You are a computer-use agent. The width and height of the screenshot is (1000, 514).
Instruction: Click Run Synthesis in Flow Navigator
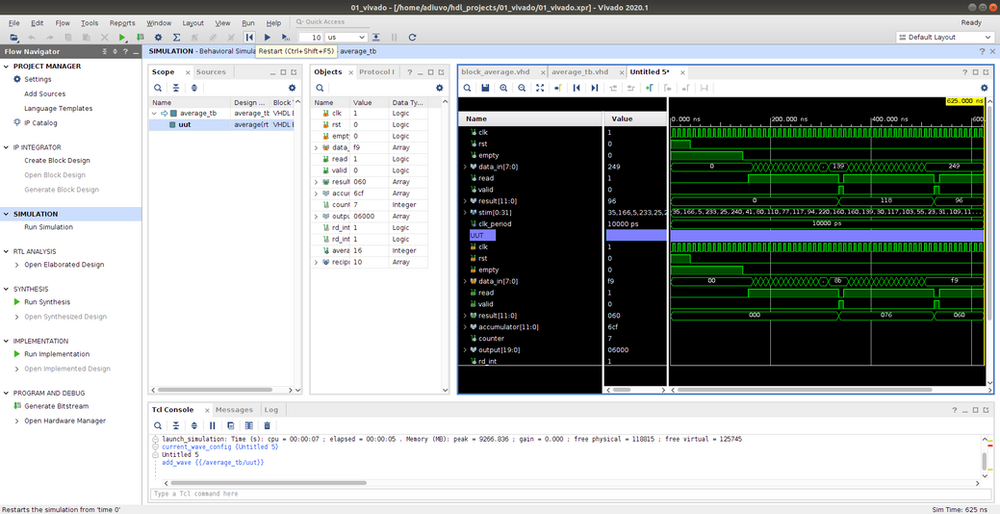coord(47,301)
